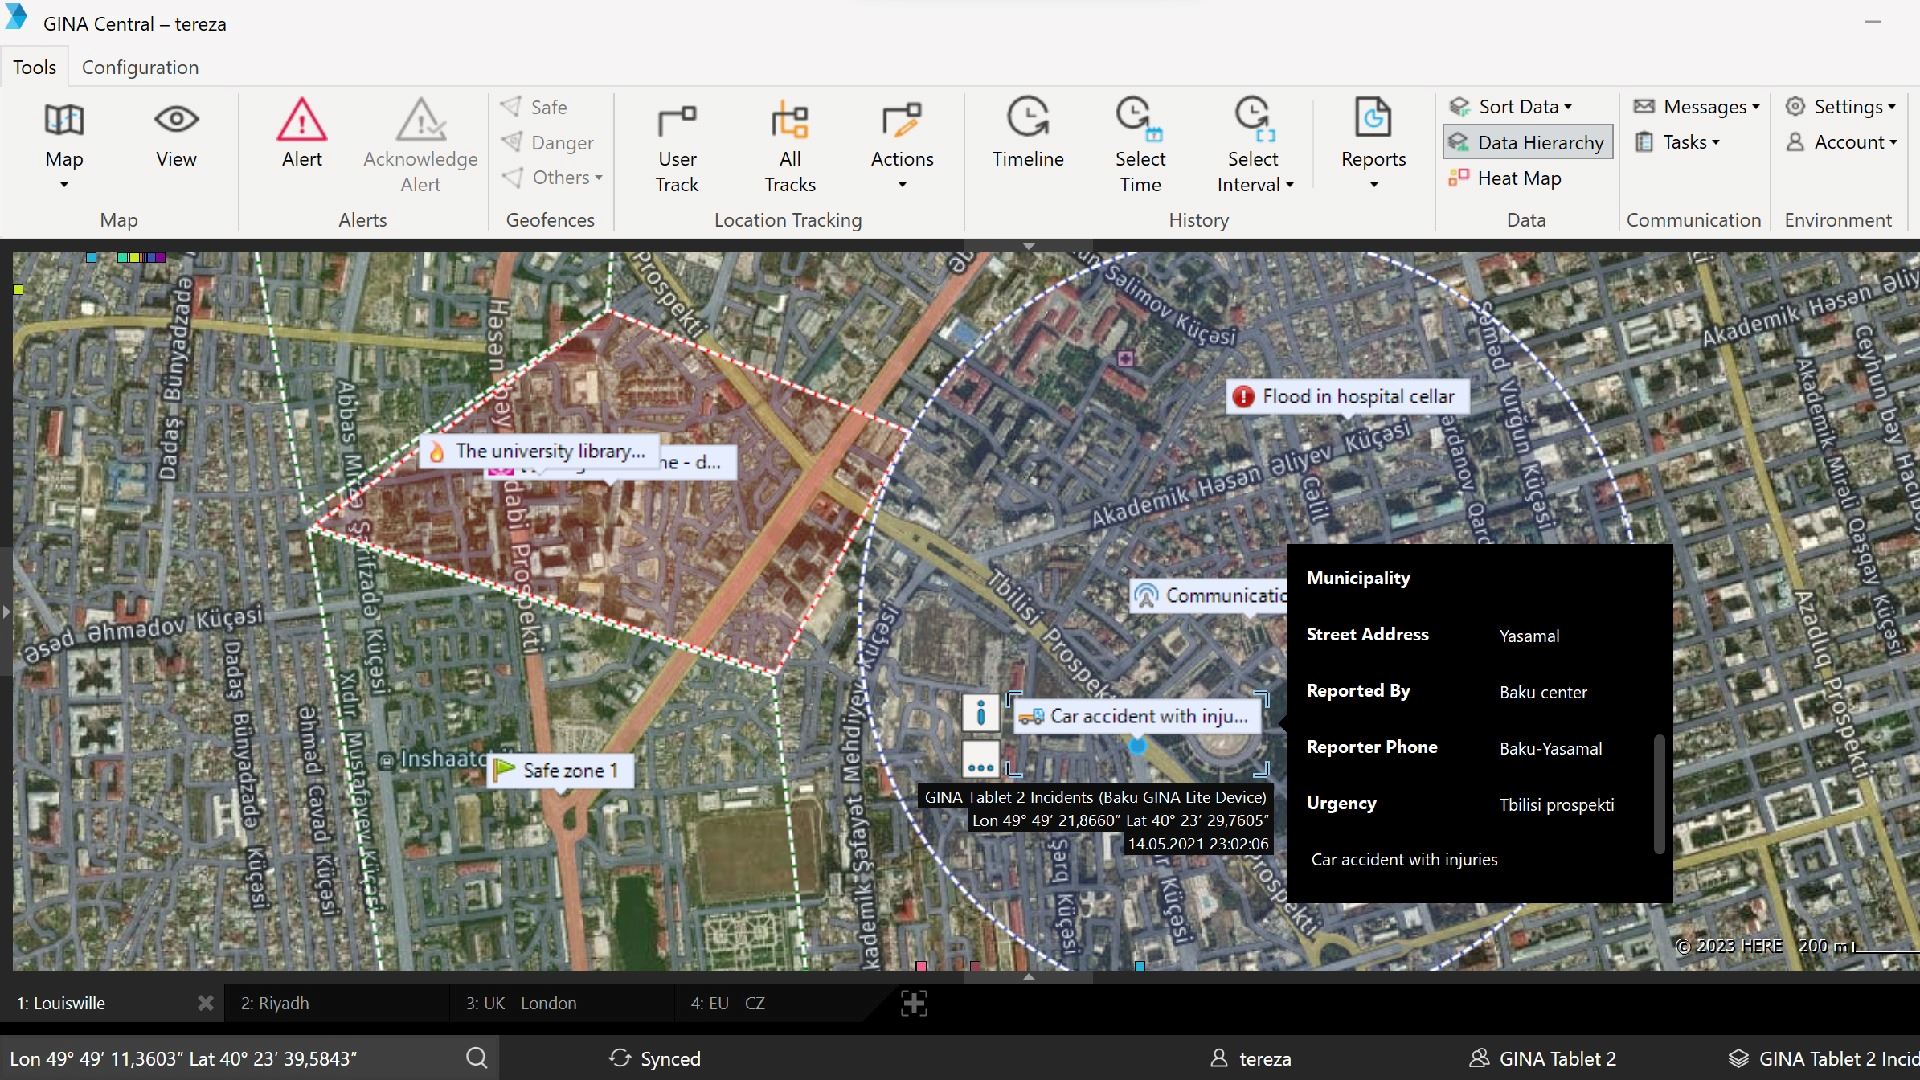1920x1080 pixels.
Task: Expand the left side panel handle
Action: point(6,611)
